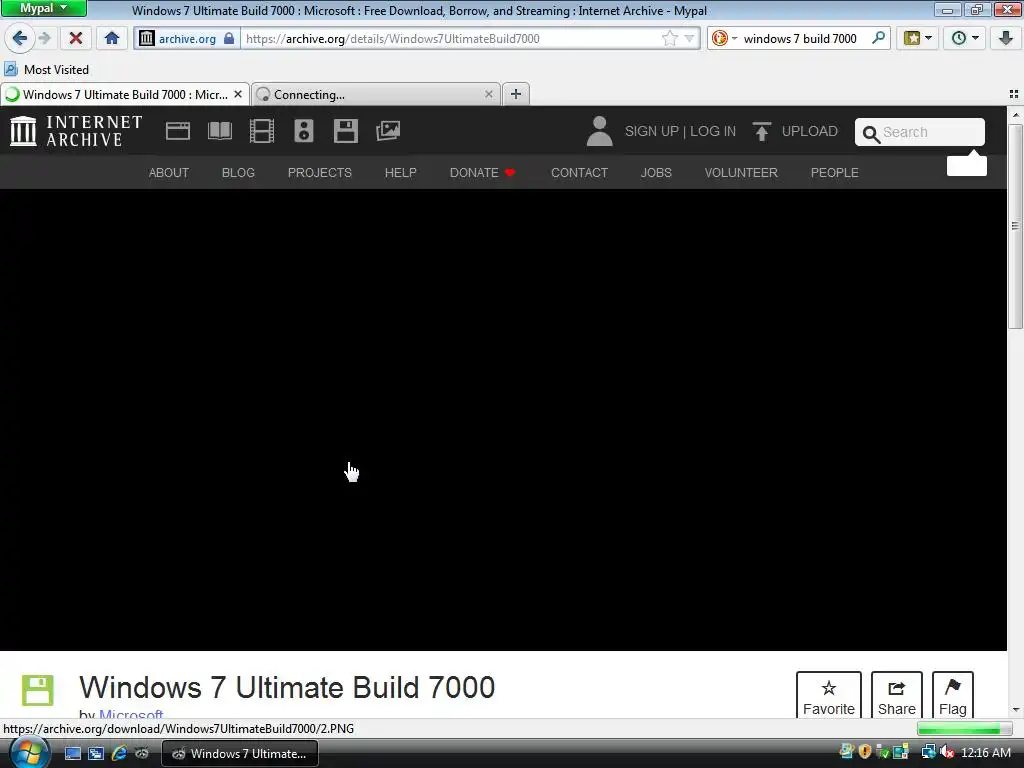This screenshot has width=1024, height=768.
Task: Open the Mypal application menu
Action: point(43,8)
